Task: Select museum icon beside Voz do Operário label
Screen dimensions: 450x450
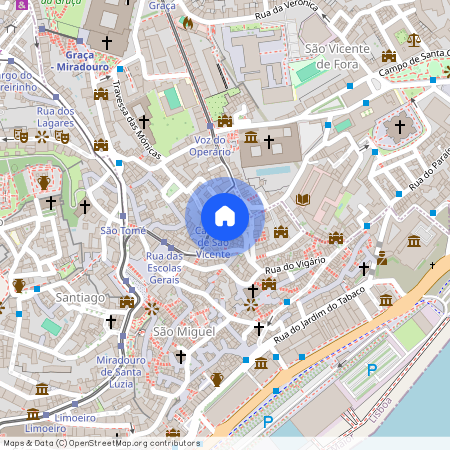Action: coord(251,137)
